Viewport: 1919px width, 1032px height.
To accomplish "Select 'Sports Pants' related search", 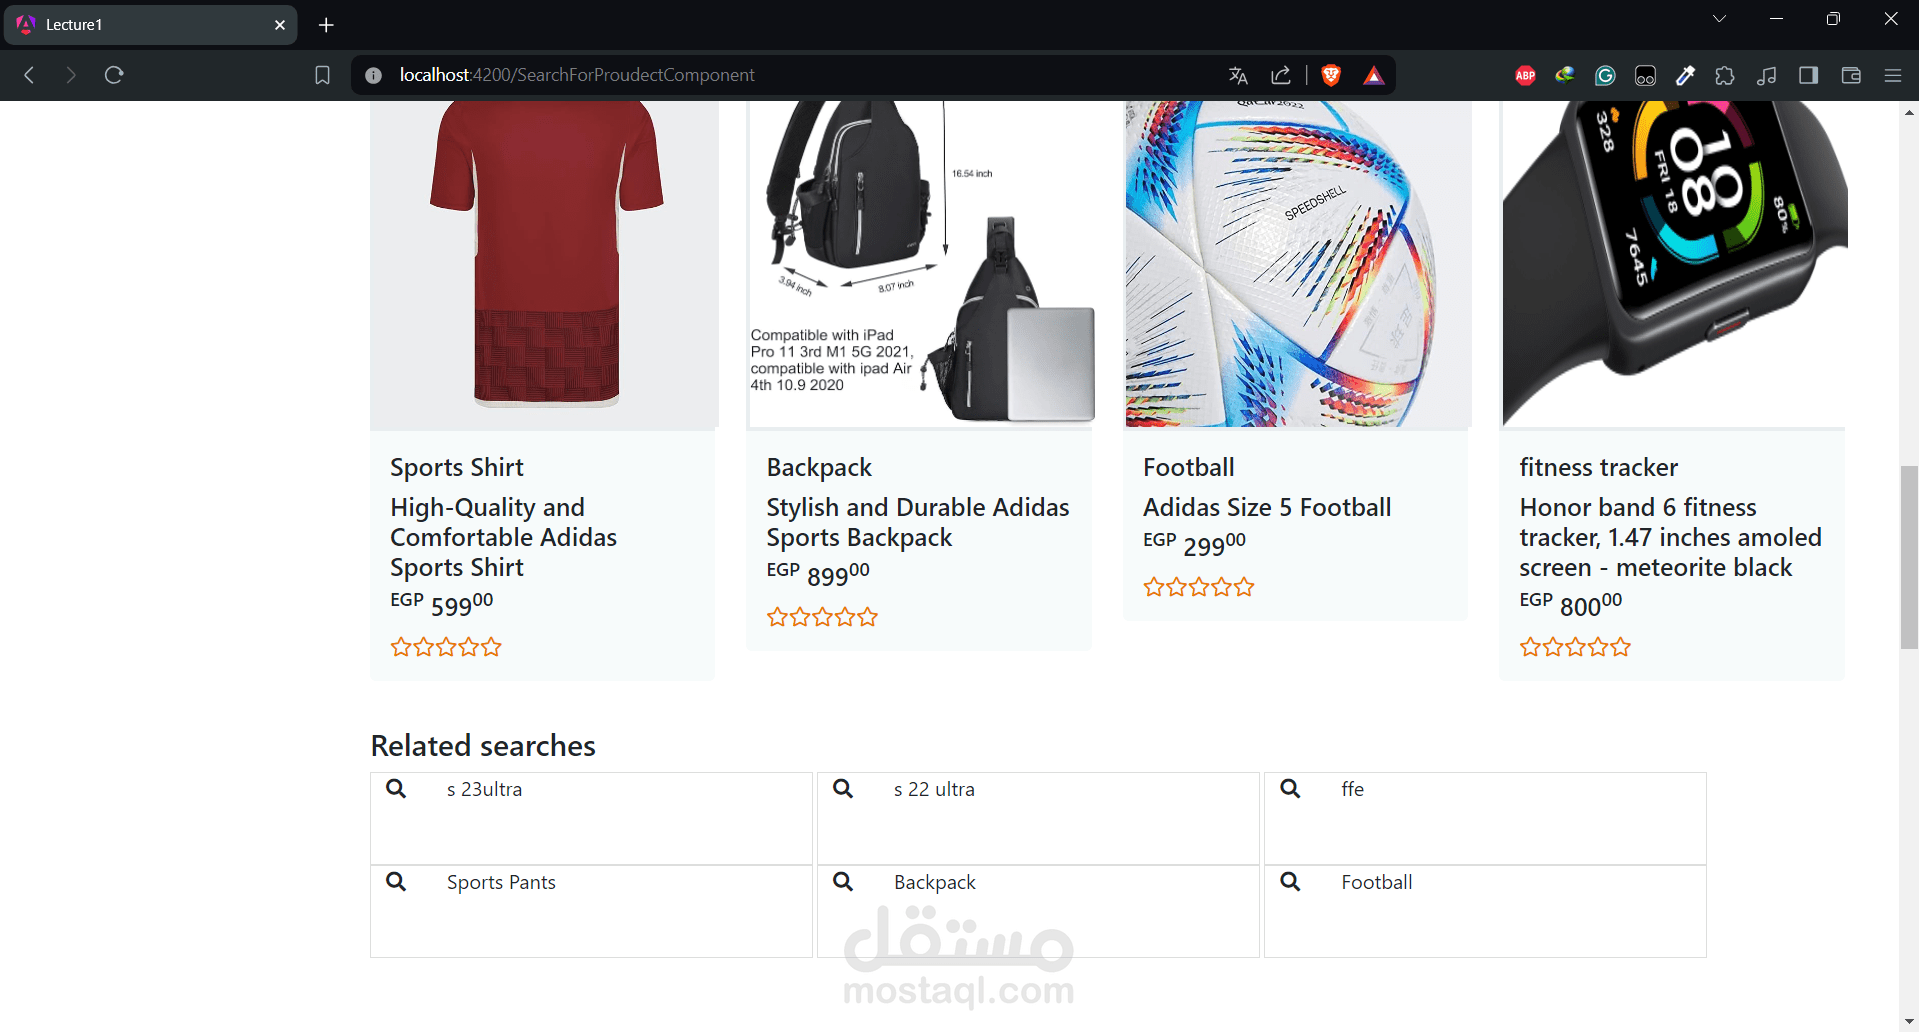I will 501,882.
